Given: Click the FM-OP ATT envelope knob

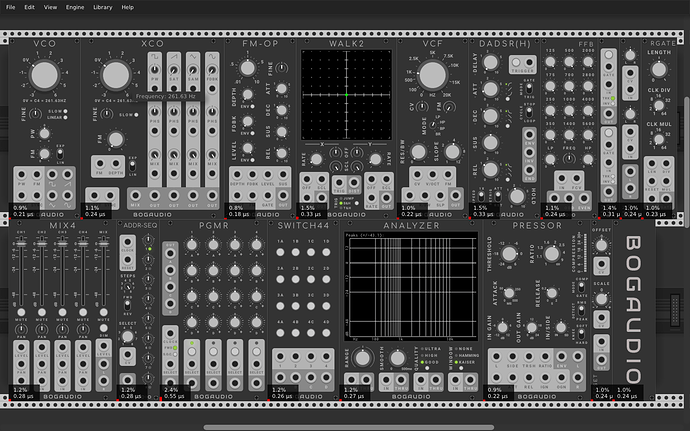Looking at the screenshot, I should point(282,89).
